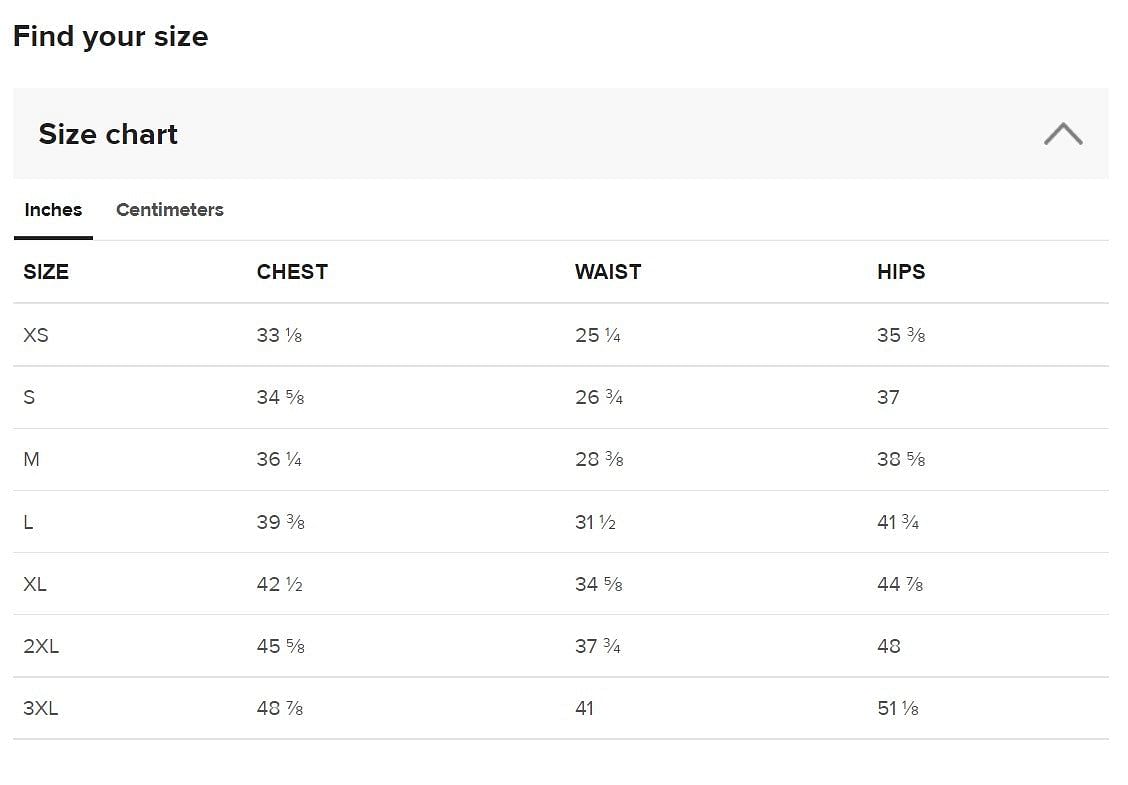Image resolution: width=1128 pixels, height=785 pixels.
Task: Click the 2XL hips value 48
Action: coord(889,646)
